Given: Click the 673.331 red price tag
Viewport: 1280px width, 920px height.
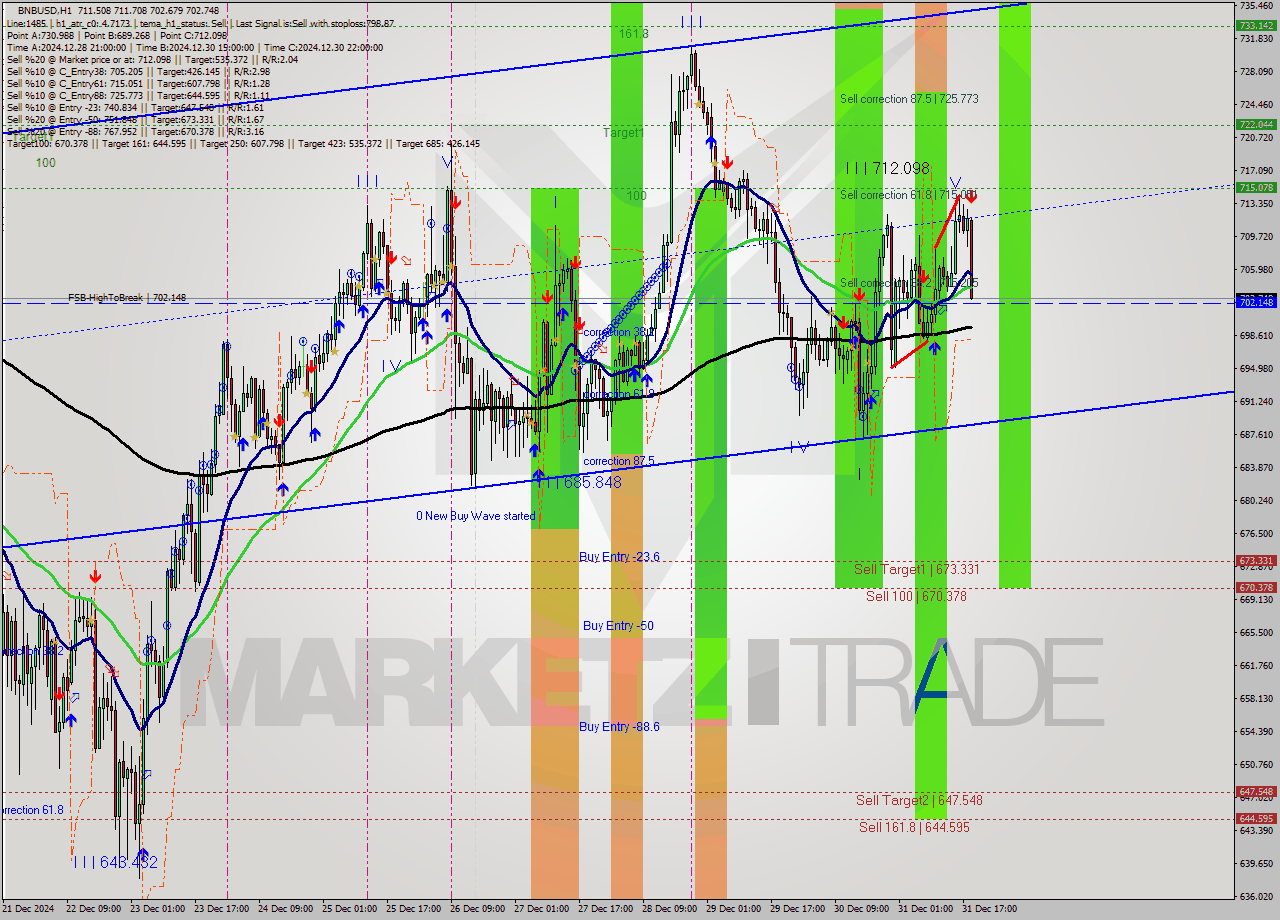Looking at the screenshot, I should (1256, 561).
